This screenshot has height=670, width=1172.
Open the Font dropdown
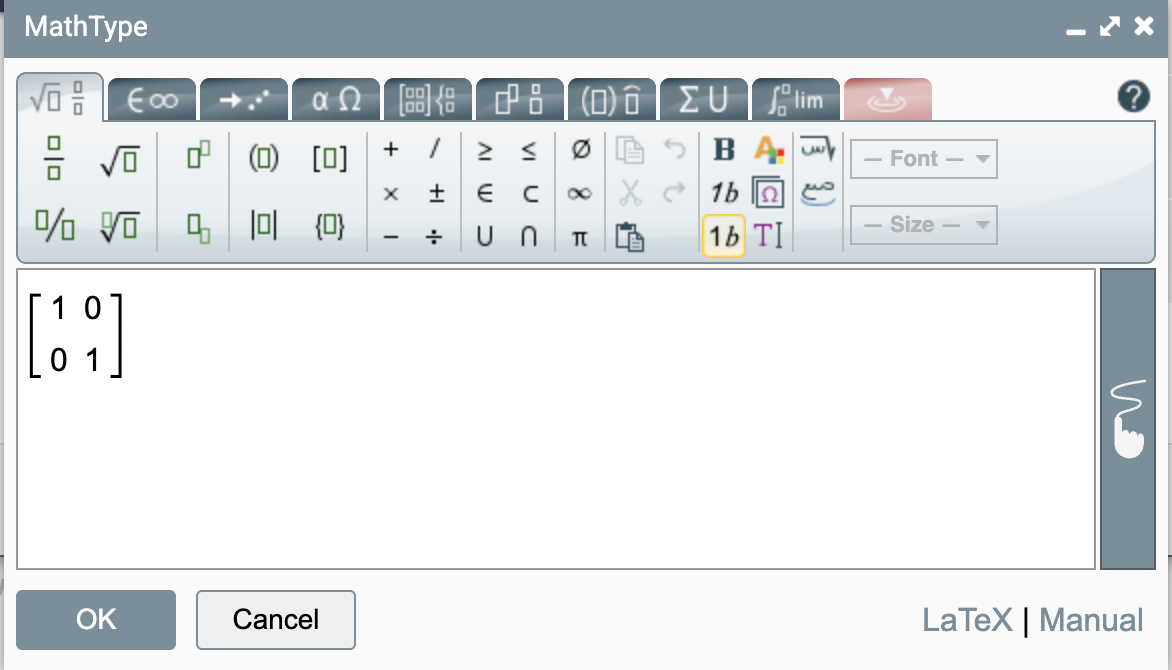(x=921, y=158)
